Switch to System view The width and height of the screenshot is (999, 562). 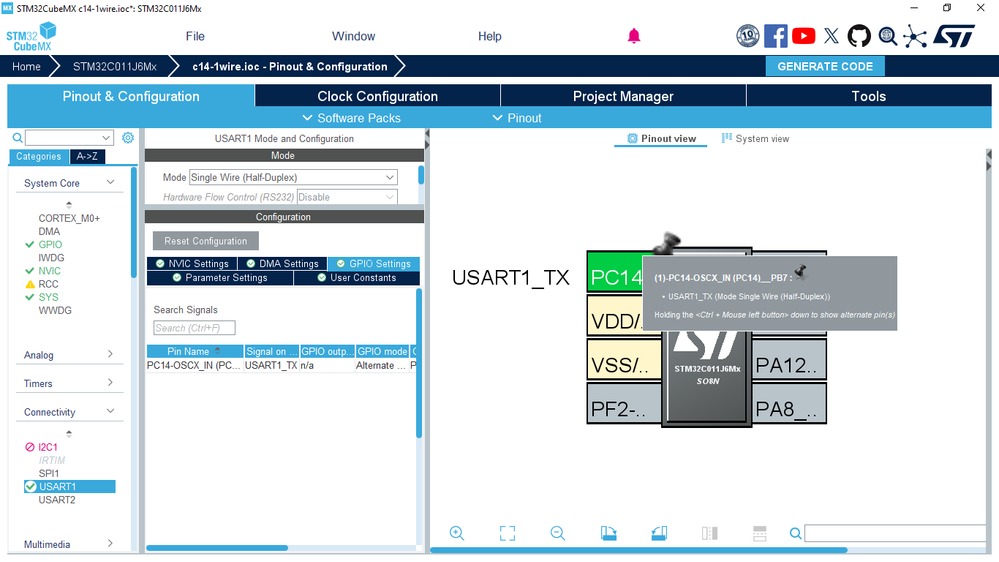coord(756,139)
